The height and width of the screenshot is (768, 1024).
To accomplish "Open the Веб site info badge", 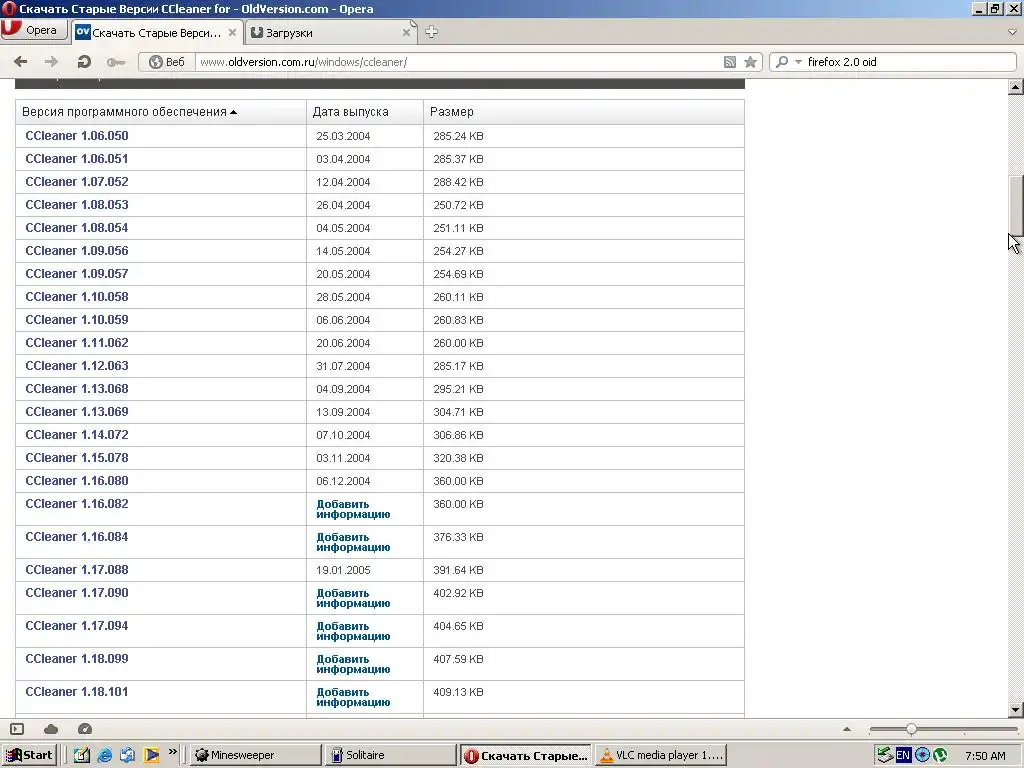I will 167,62.
